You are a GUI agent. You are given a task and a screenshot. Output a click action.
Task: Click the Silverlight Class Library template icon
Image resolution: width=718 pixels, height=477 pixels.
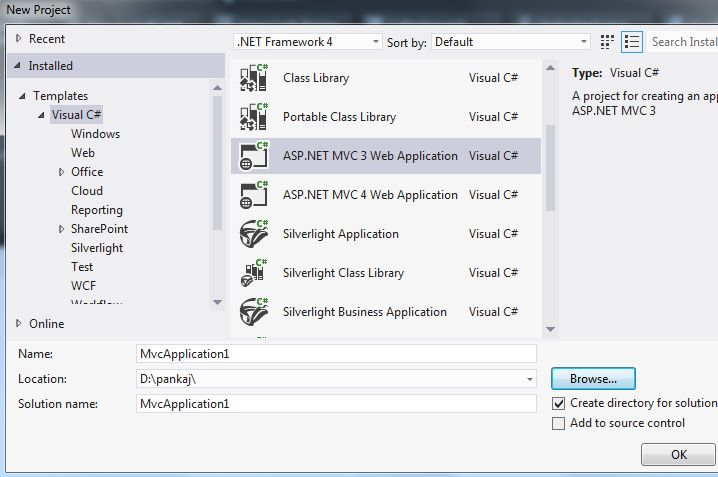coord(254,273)
